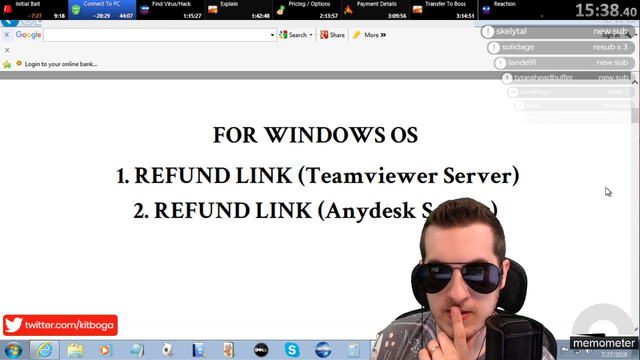Select the Pricing / Options split
Screen dimensions: 640x360
coord(307,10)
